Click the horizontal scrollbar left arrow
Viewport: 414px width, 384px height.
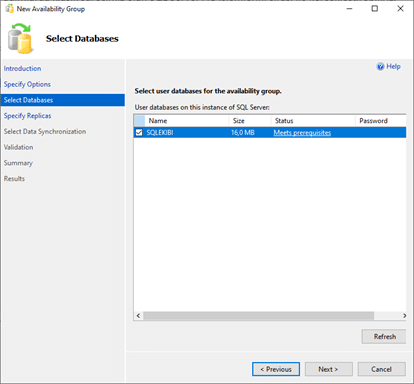[x=138, y=316]
